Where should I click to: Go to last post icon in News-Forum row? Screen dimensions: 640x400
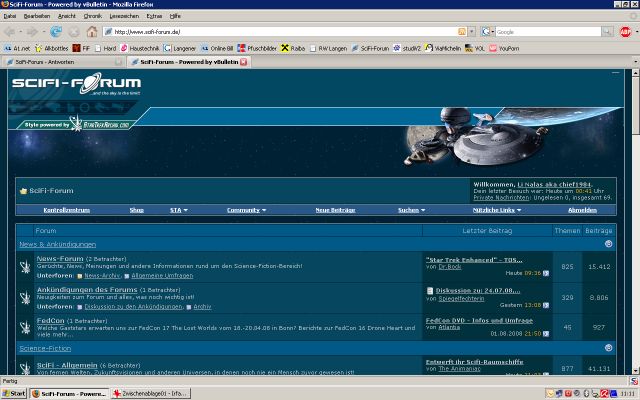pos(546,272)
